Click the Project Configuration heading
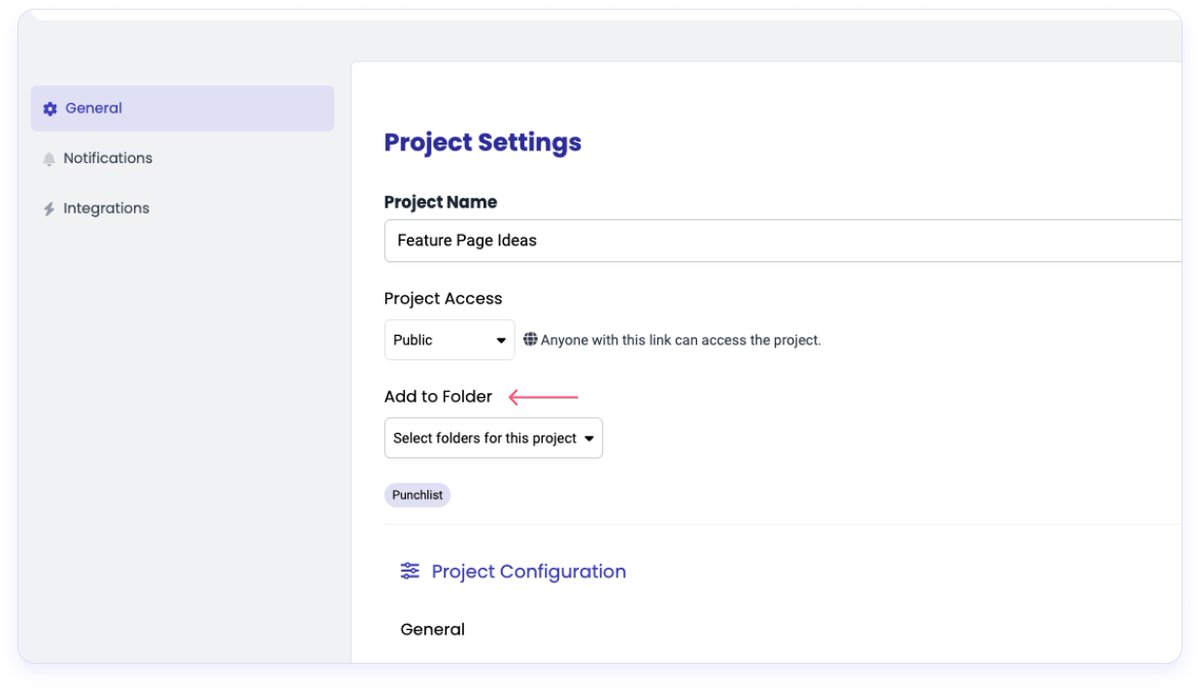 [528, 571]
